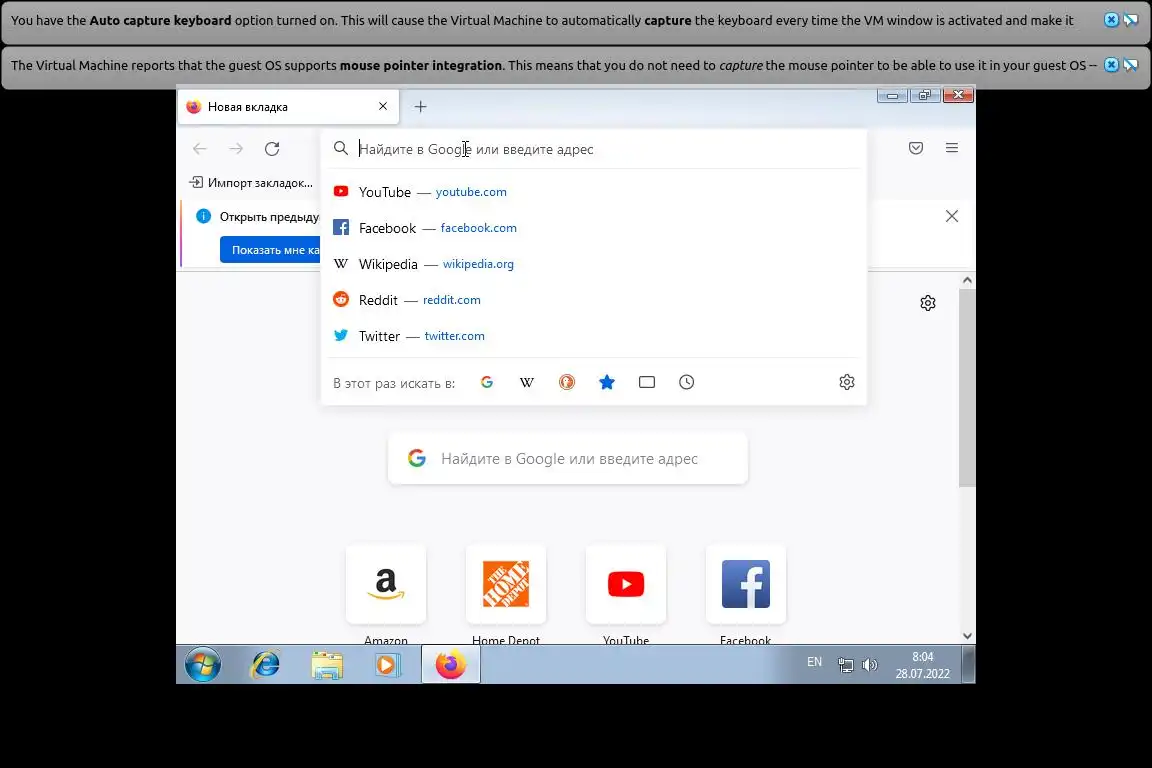
Task: Dismiss the mouse pointer integration notification
Action: pos(1112,65)
